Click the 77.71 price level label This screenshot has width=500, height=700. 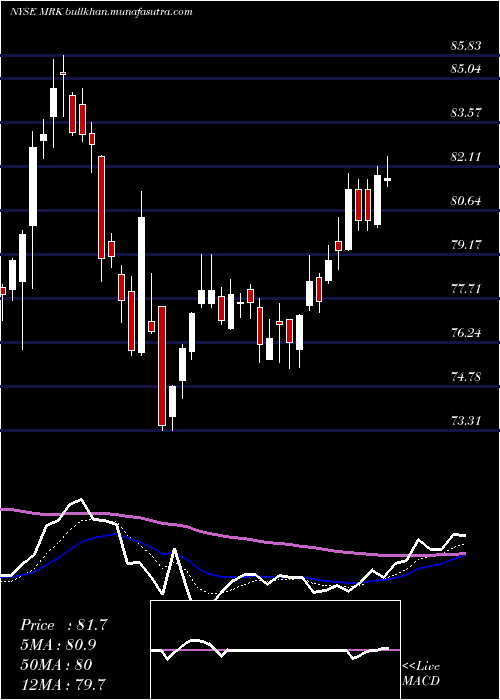point(467,289)
